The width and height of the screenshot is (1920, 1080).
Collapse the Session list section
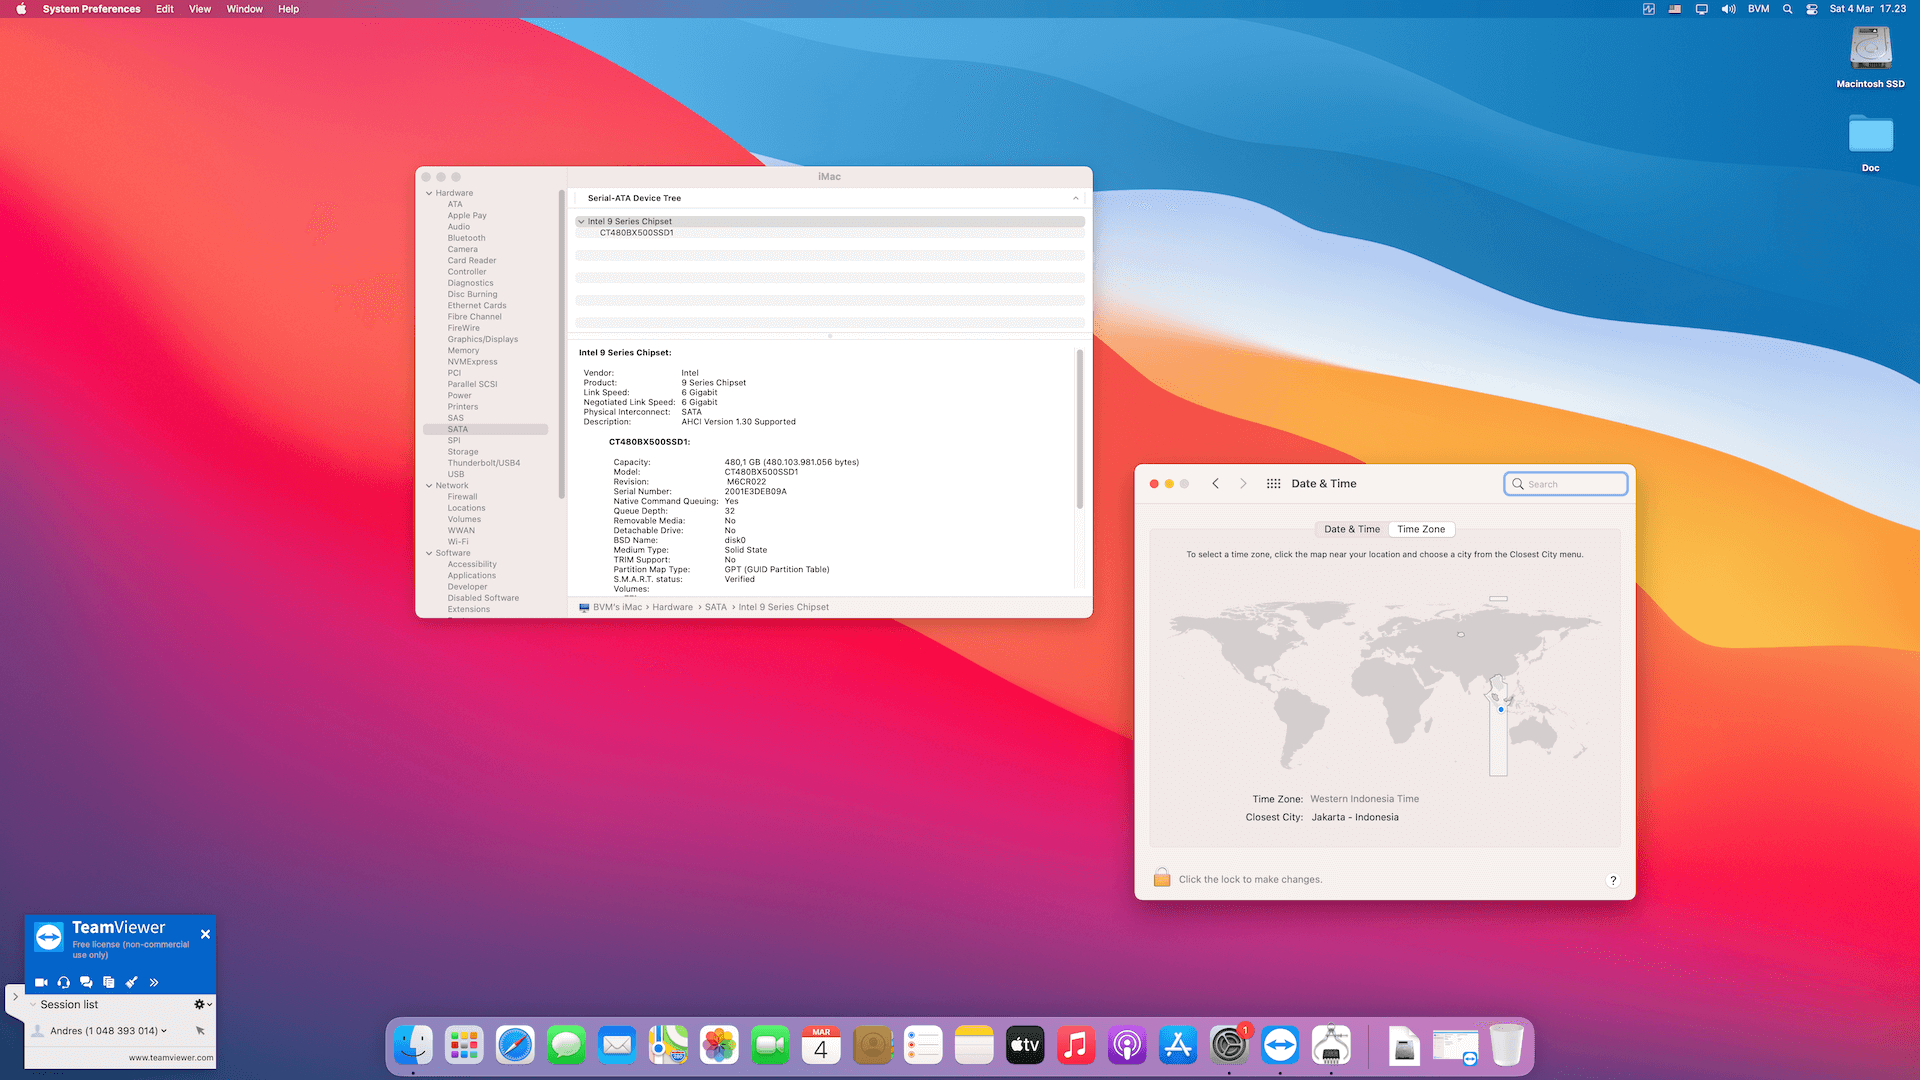33,1004
